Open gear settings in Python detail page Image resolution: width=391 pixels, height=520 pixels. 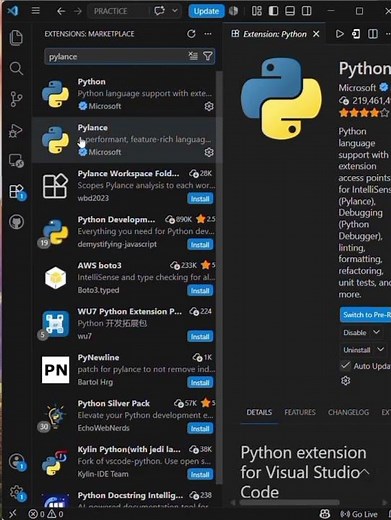(346, 381)
